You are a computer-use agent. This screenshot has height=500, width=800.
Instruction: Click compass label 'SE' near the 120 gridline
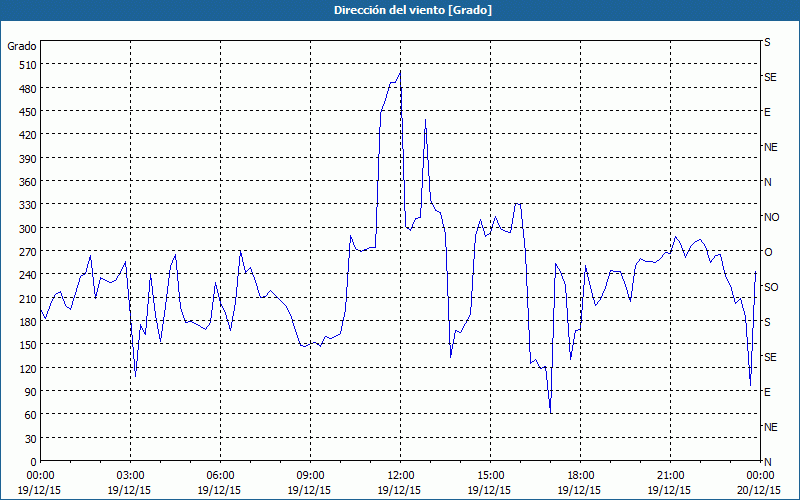[x=770, y=357]
